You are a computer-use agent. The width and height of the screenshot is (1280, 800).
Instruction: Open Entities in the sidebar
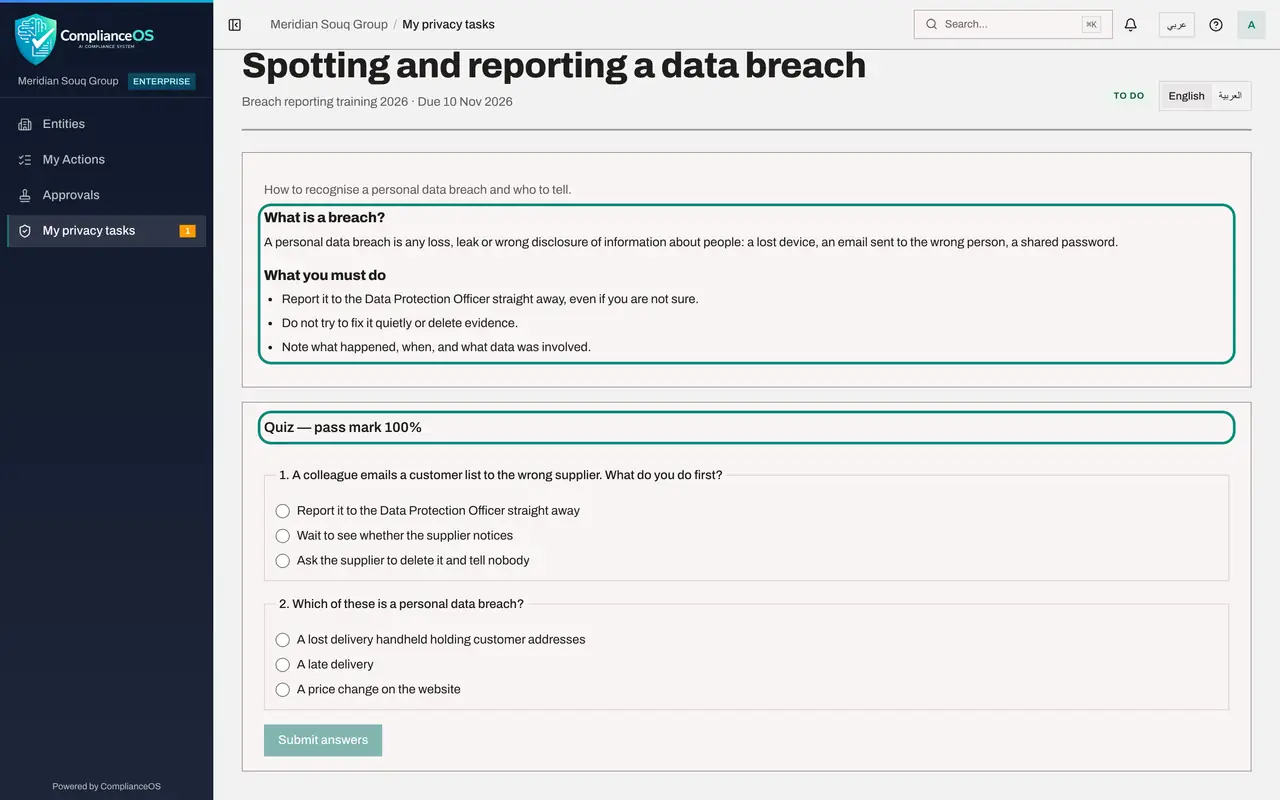pyautogui.click(x=107, y=124)
